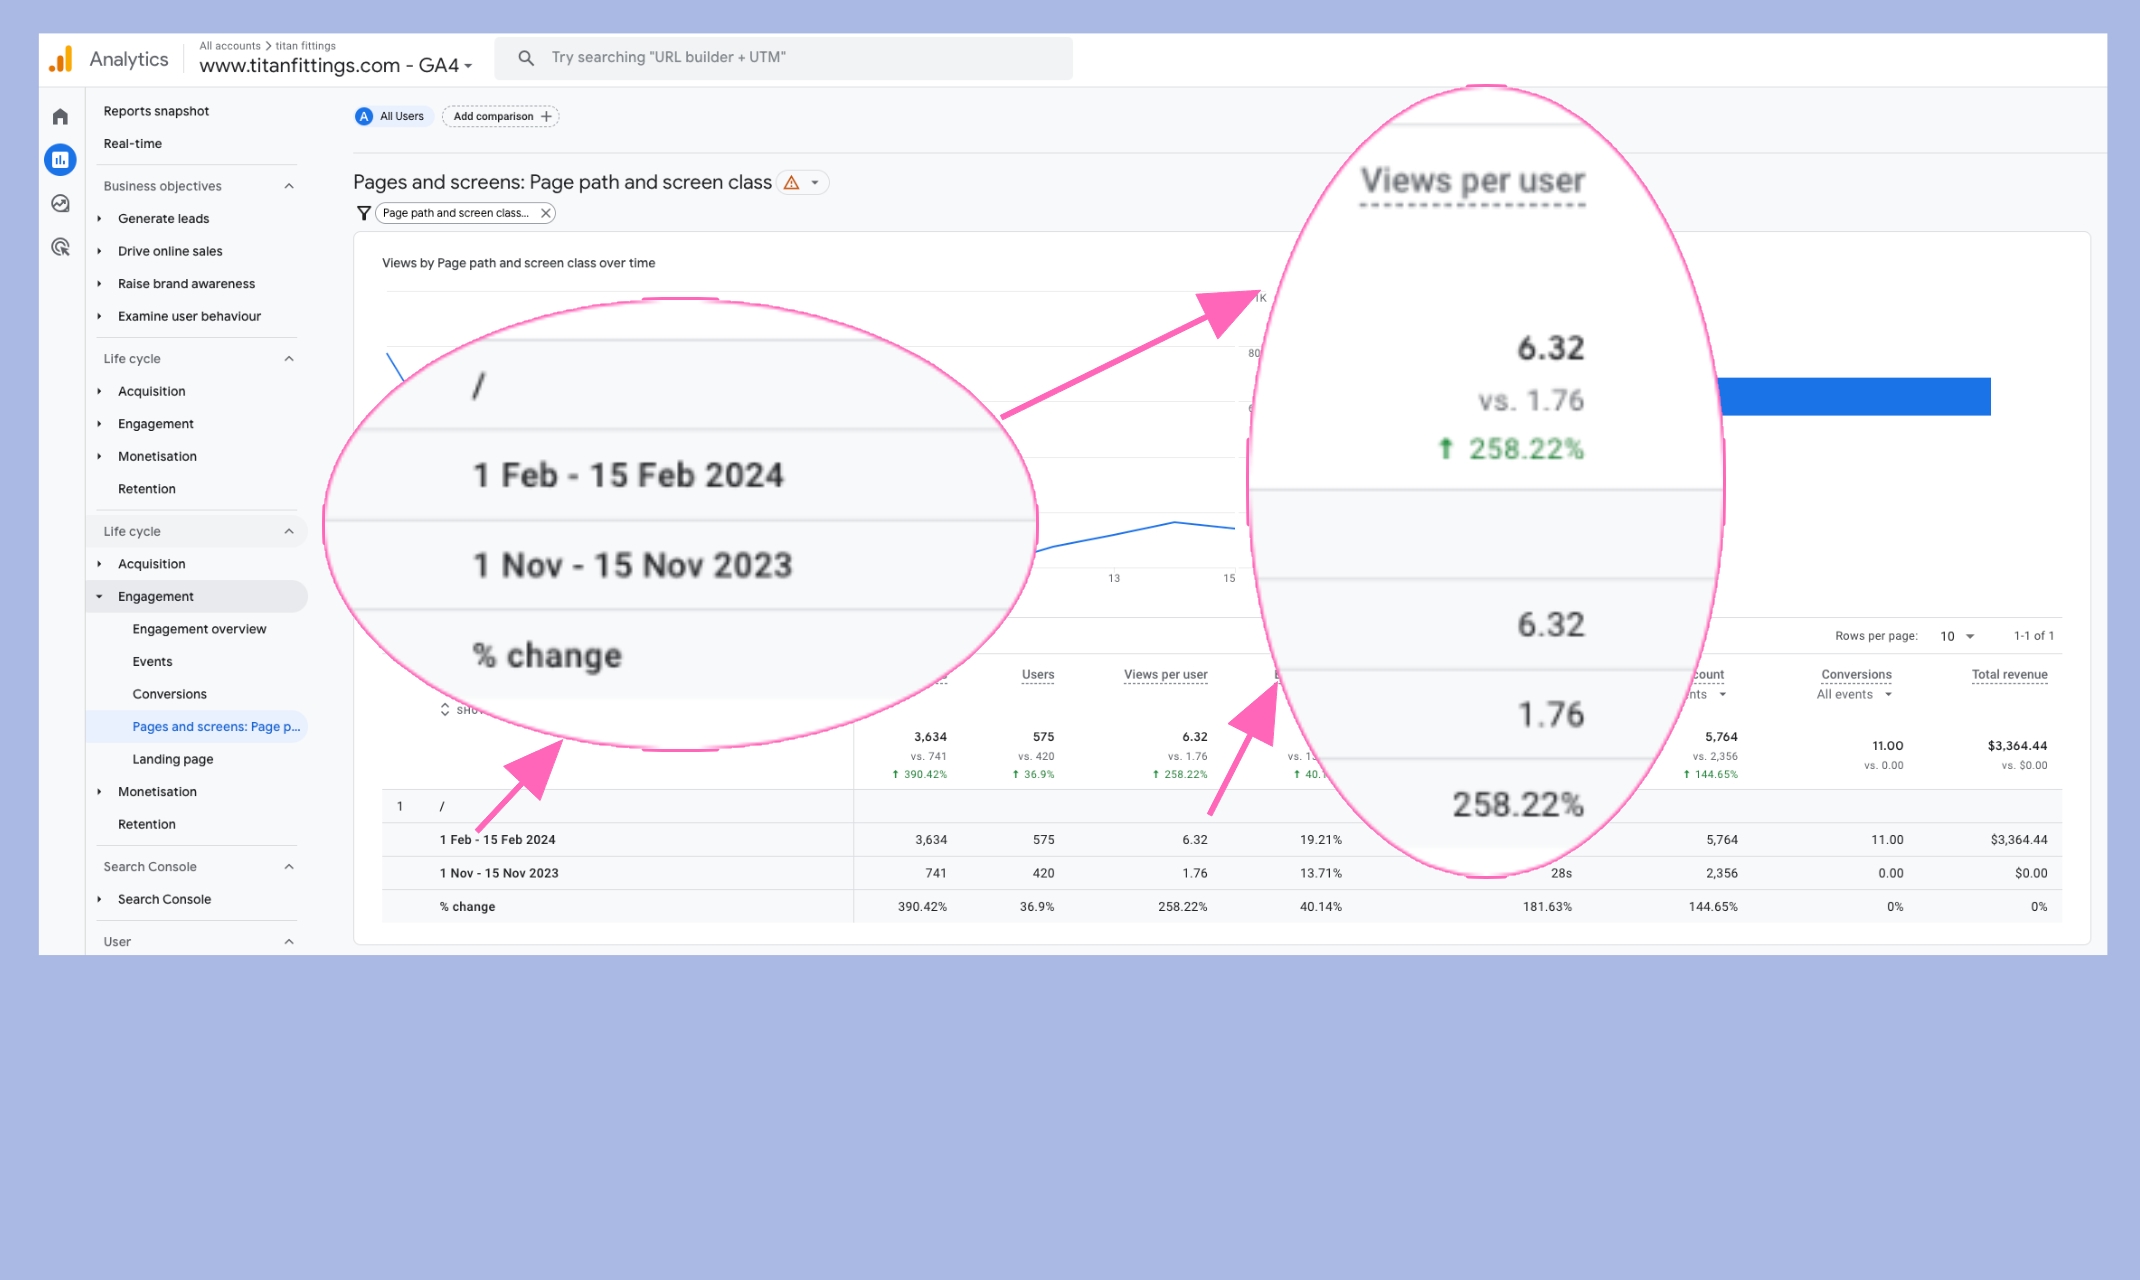Open the report title dropdown arrow

815,183
